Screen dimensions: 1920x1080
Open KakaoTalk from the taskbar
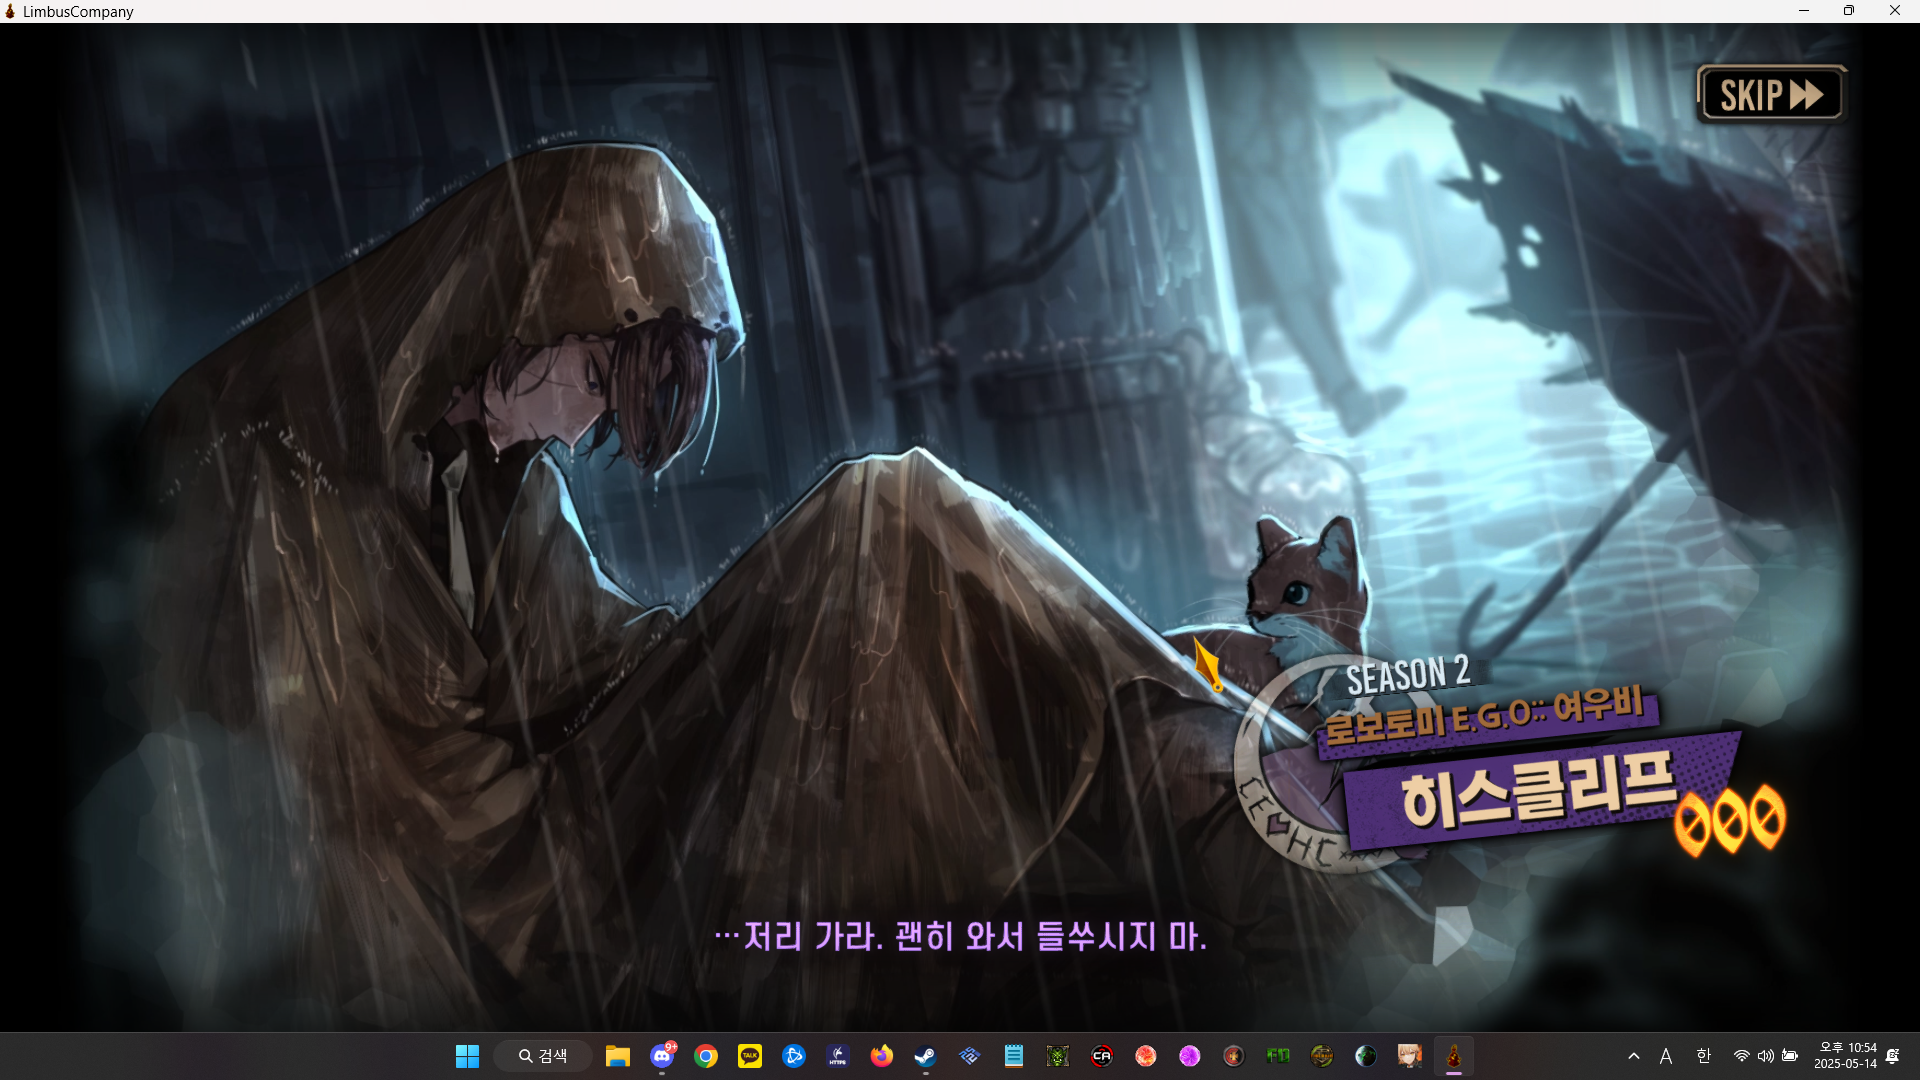(x=750, y=1056)
